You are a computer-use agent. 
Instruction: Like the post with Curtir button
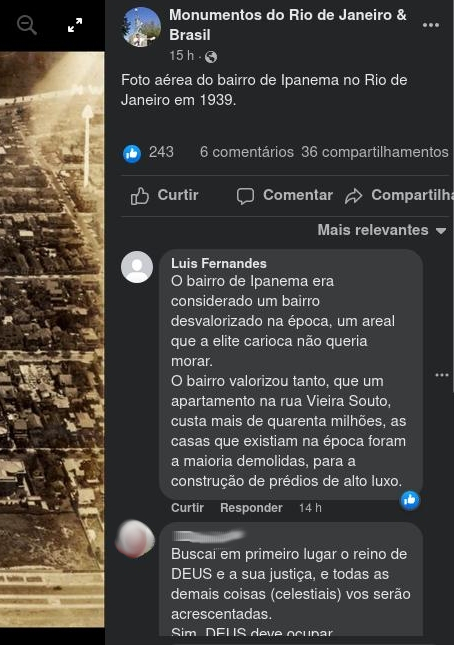pos(165,195)
